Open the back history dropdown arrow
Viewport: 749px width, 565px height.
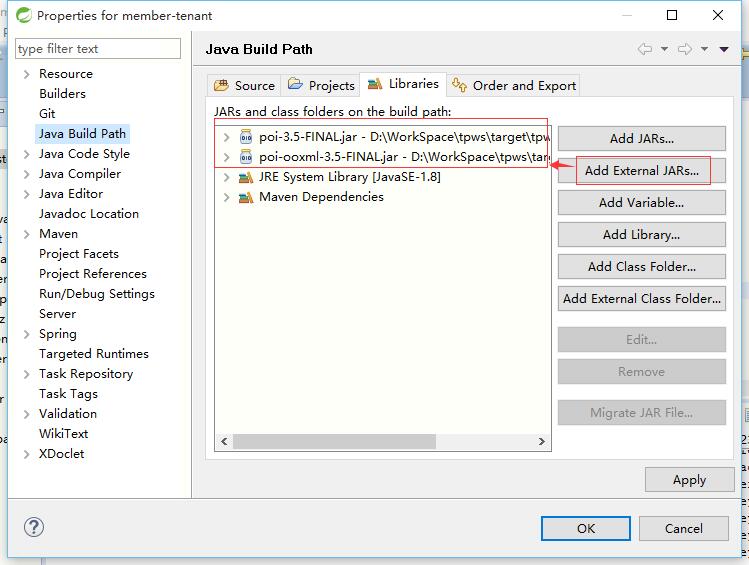click(664, 49)
